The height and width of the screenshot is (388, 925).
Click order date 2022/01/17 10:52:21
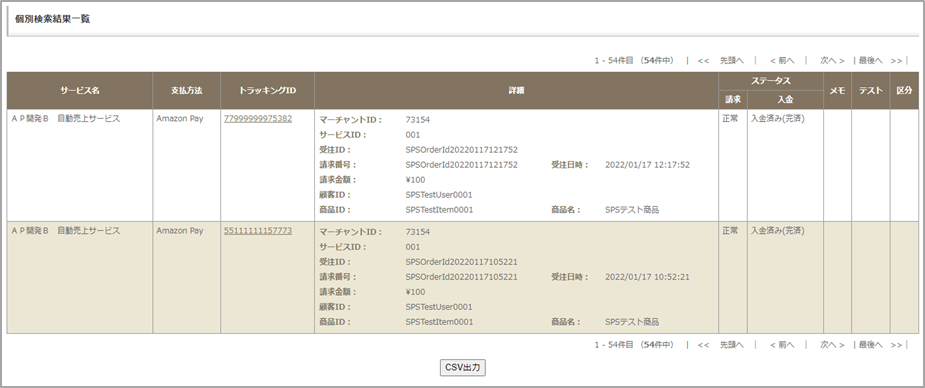tap(647, 277)
